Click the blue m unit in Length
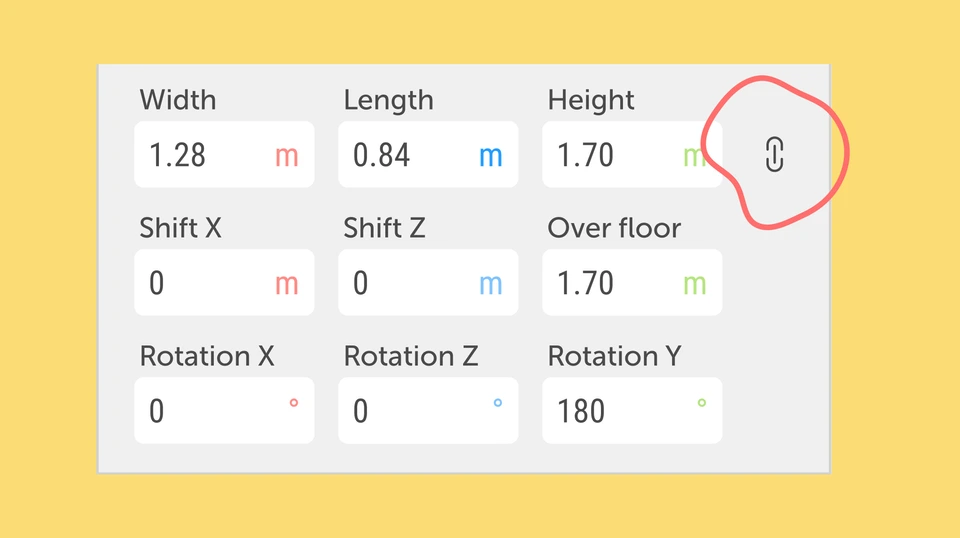Image resolution: width=960 pixels, height=538 pixels. coord(490,157)
